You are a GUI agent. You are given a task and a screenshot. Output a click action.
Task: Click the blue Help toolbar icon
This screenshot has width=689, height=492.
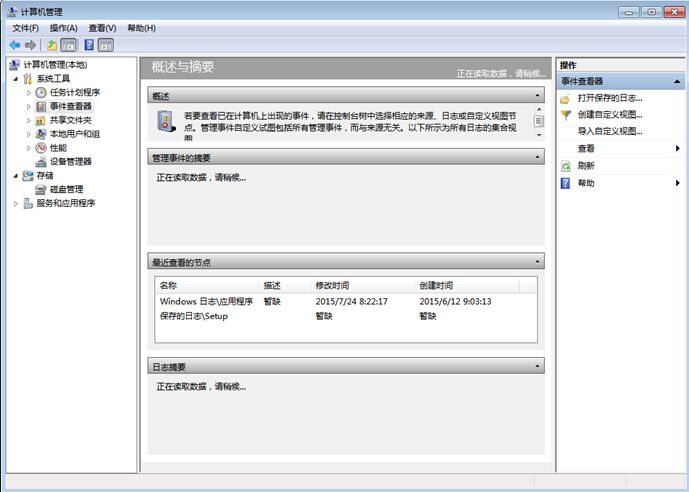pos(89,45)
